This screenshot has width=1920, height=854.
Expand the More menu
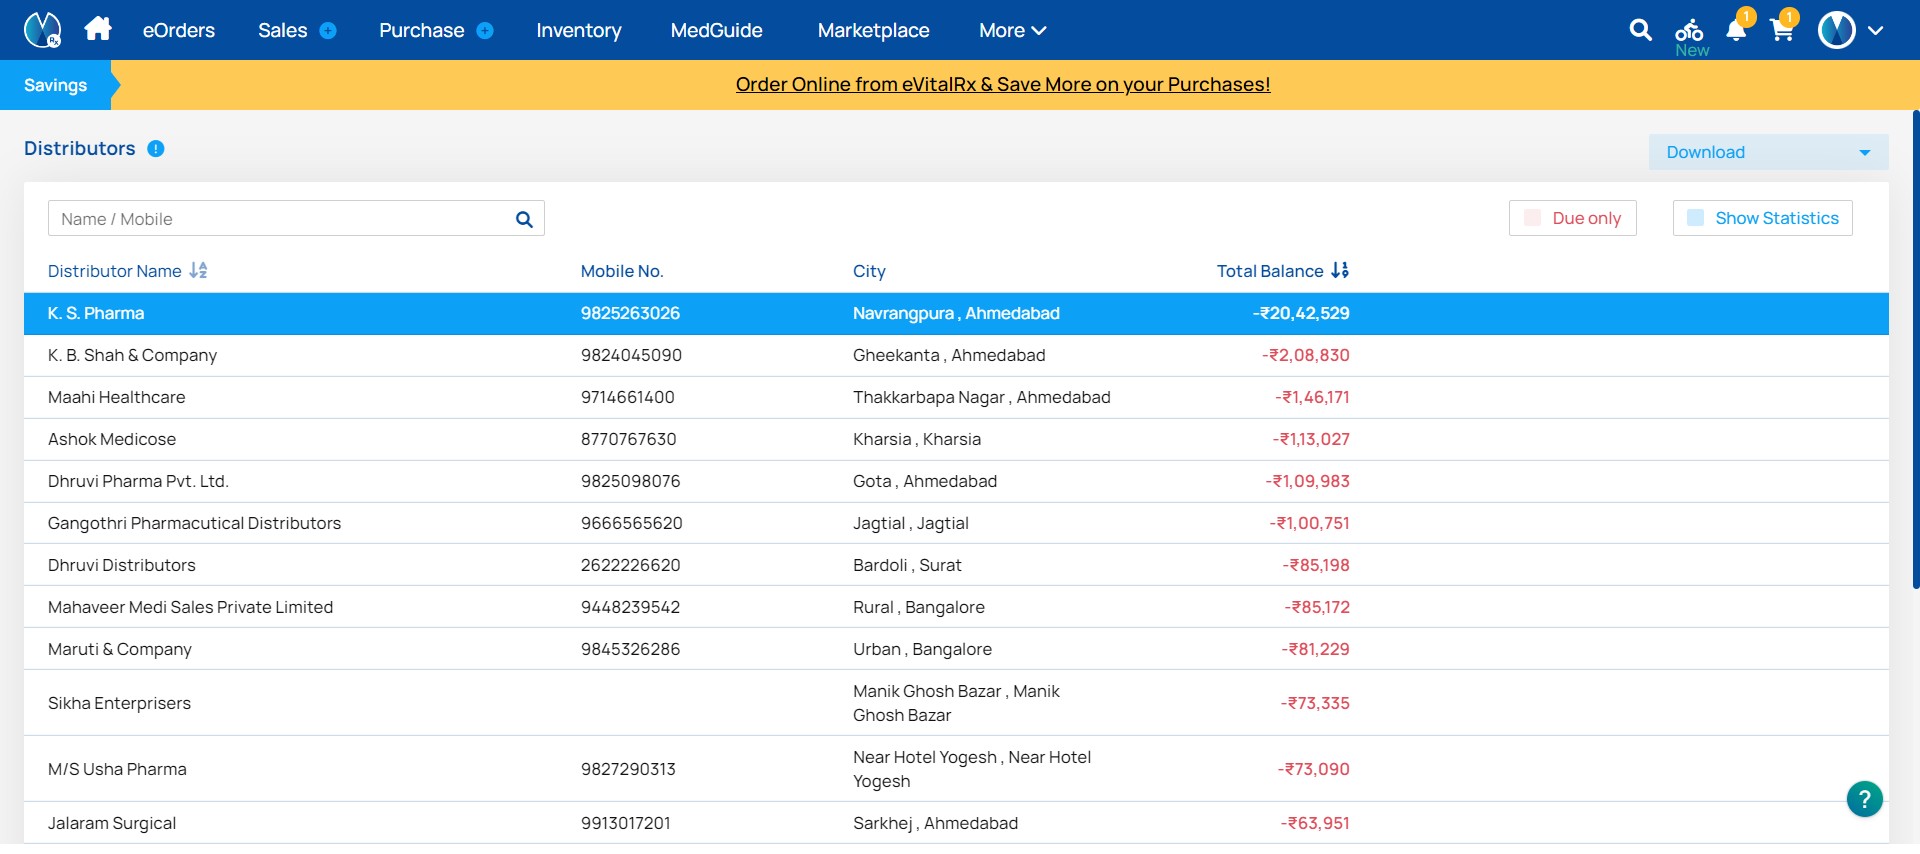pyautogui.click(x=1012, y=31)
